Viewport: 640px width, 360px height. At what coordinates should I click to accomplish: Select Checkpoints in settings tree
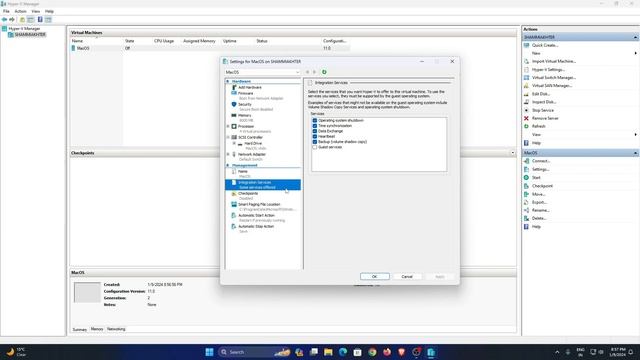click(248, 193)
